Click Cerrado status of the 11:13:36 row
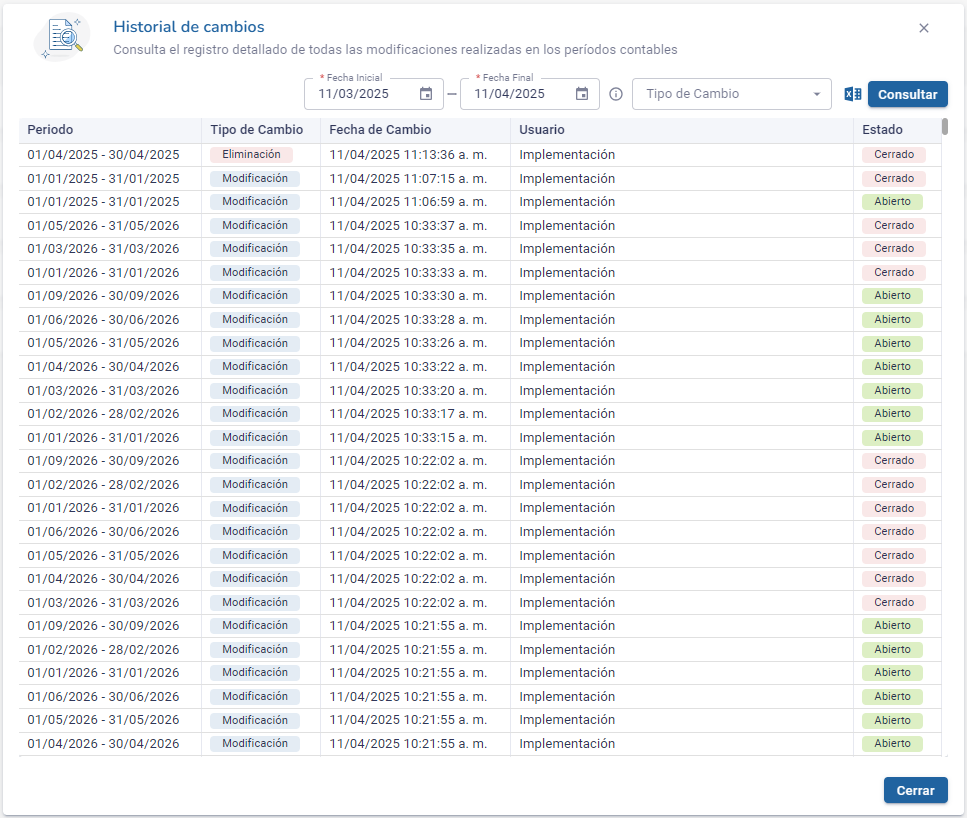This screenshot has width=967, height=818. pyautogui.click(x=894, y=154)
